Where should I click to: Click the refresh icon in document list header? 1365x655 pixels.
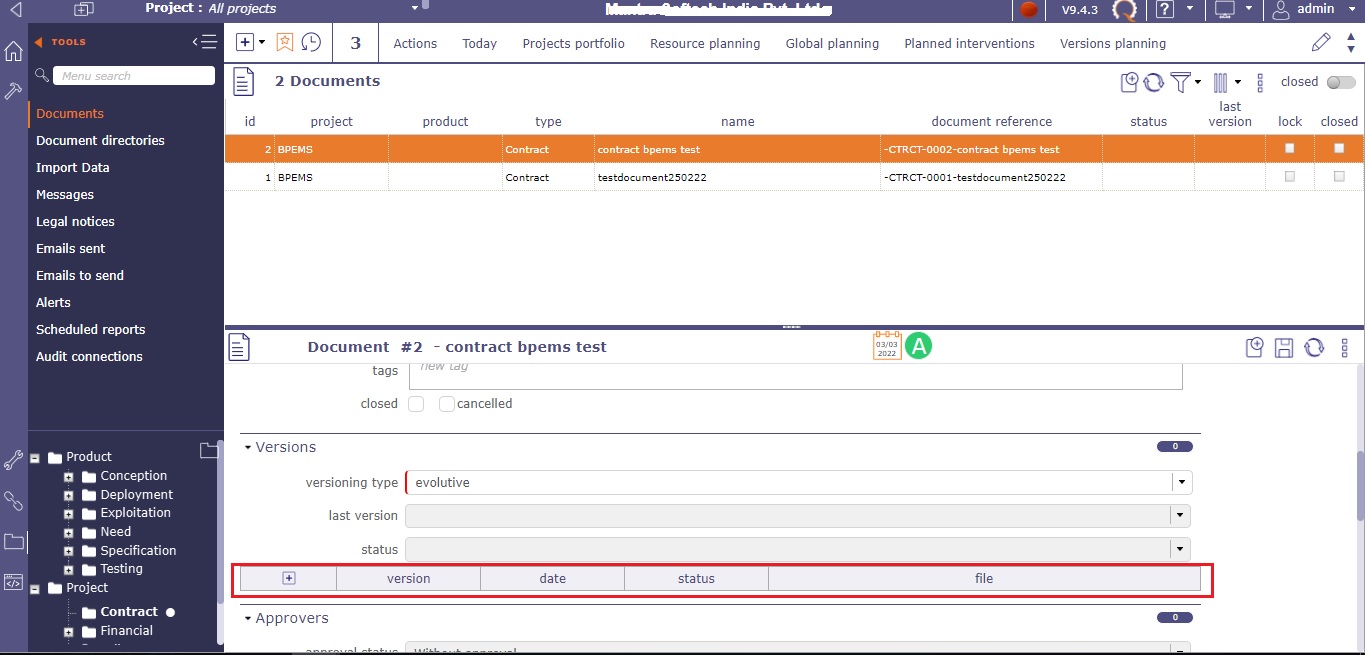1154,82
